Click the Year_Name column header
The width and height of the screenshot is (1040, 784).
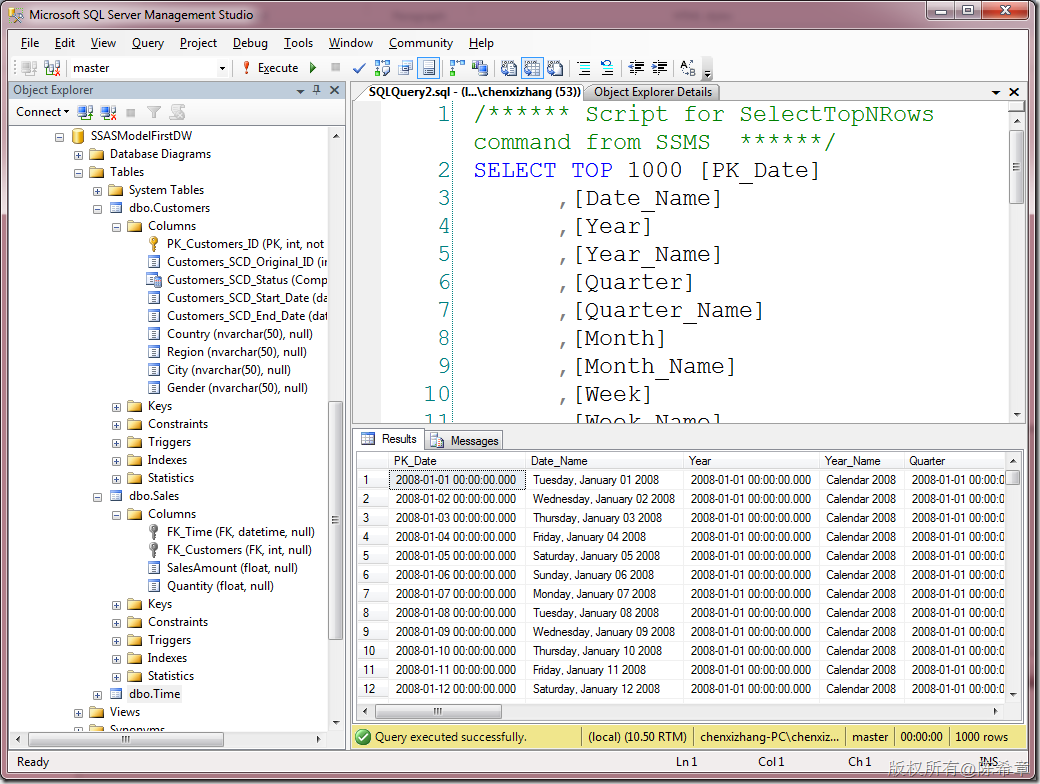tap(863, 461)
